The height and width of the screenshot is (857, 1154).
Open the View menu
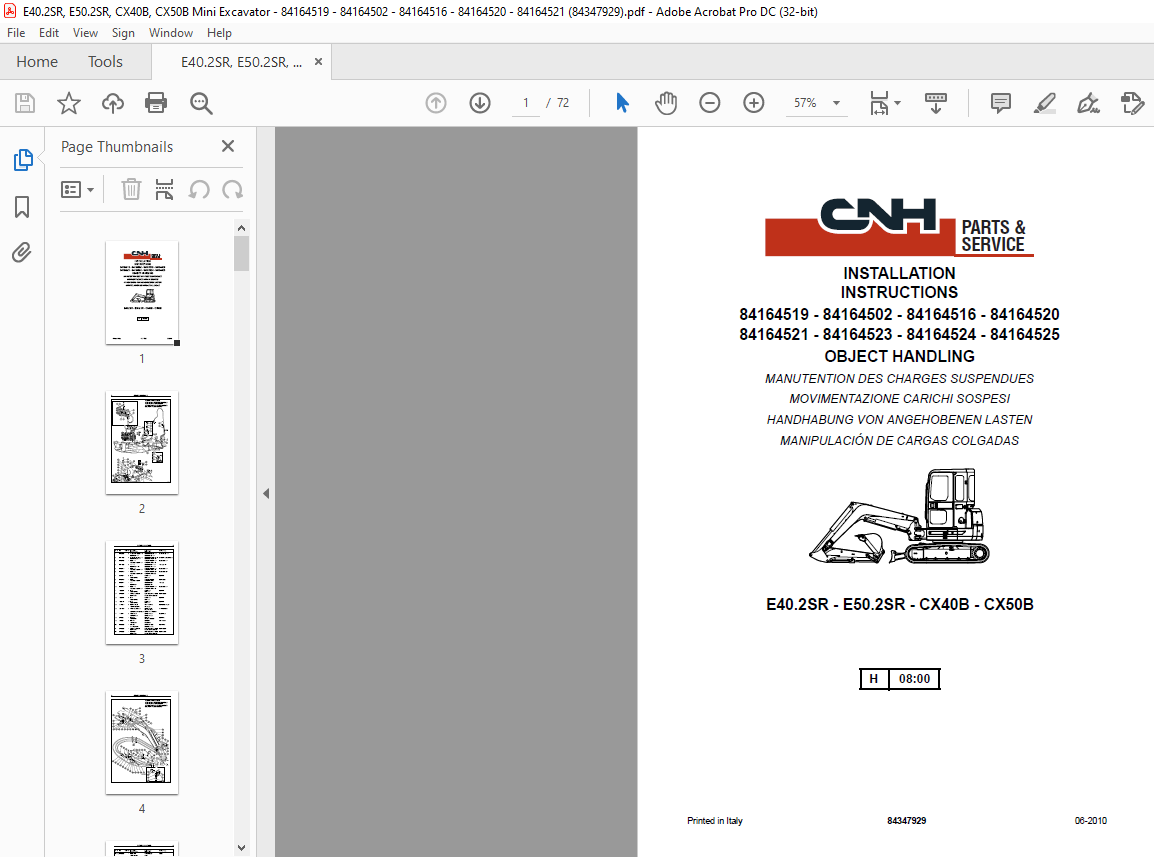85,33
